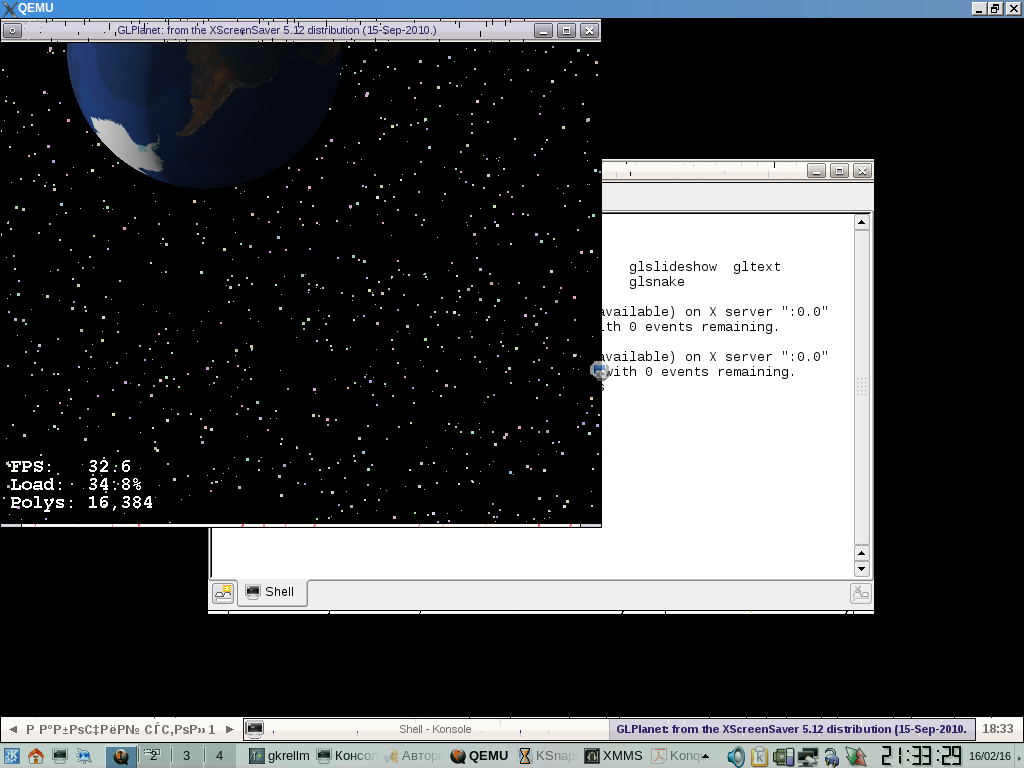Expand the panel hide arrow at far right
This screenshot has height=768, width=1024.
point(1018,756)
